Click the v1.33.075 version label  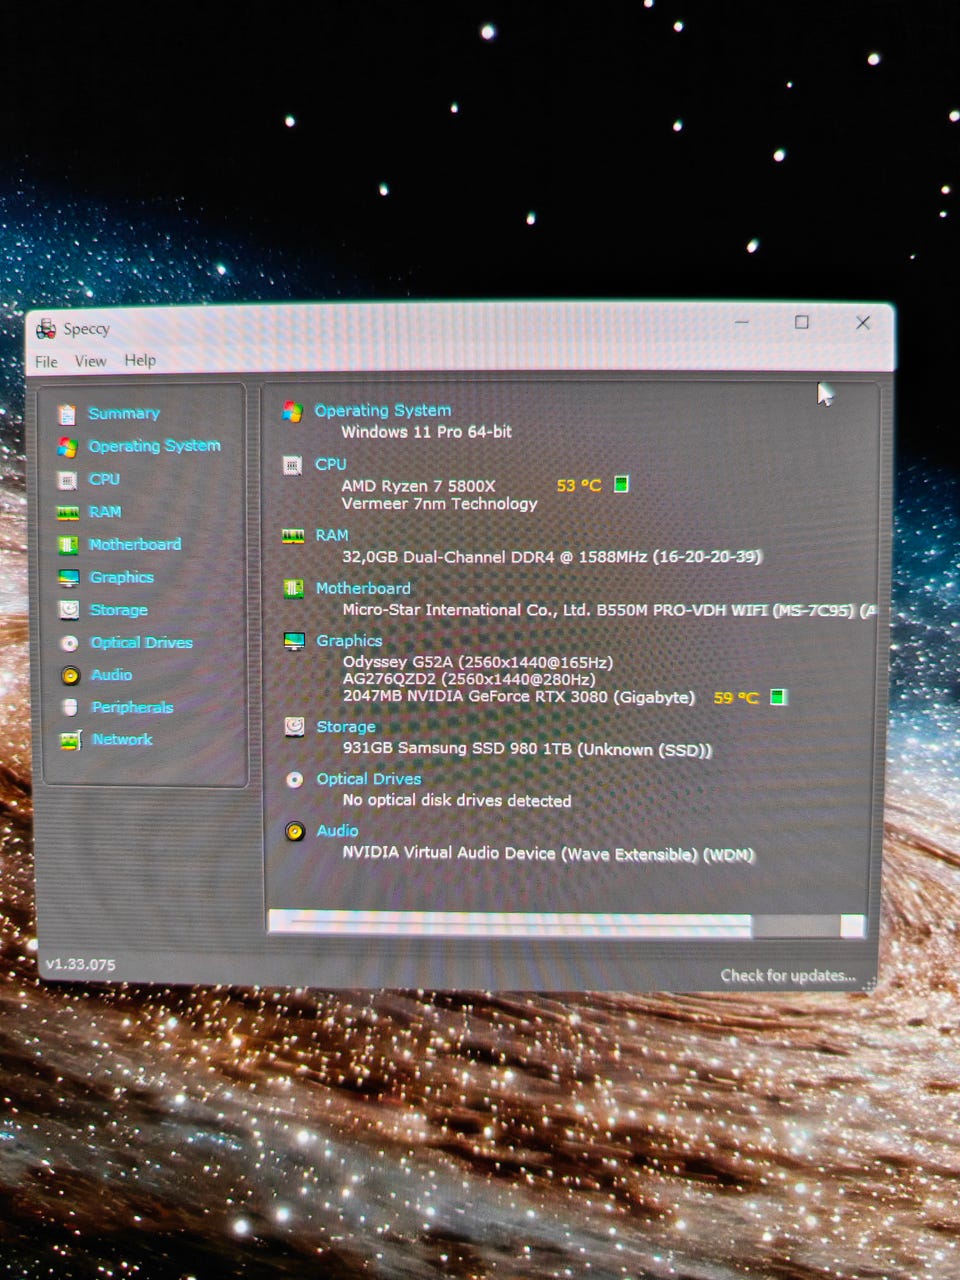coord(80,964)
